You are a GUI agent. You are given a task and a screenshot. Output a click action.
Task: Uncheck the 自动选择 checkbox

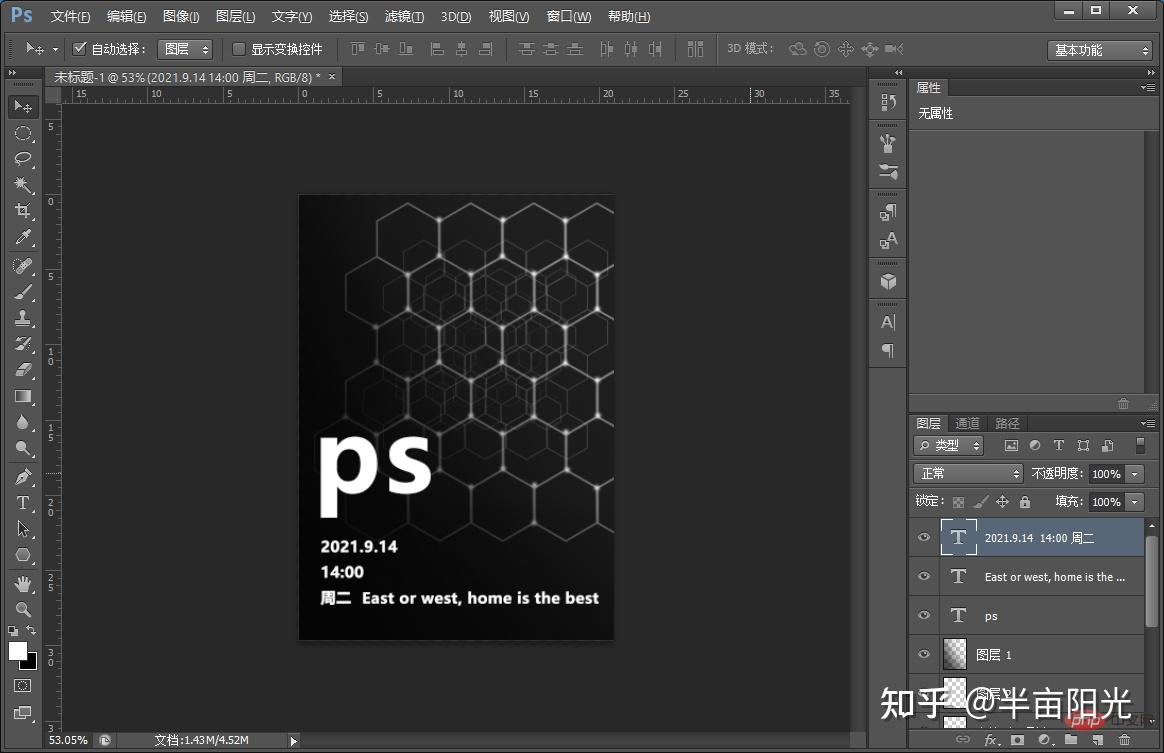(x=79, y=49)
